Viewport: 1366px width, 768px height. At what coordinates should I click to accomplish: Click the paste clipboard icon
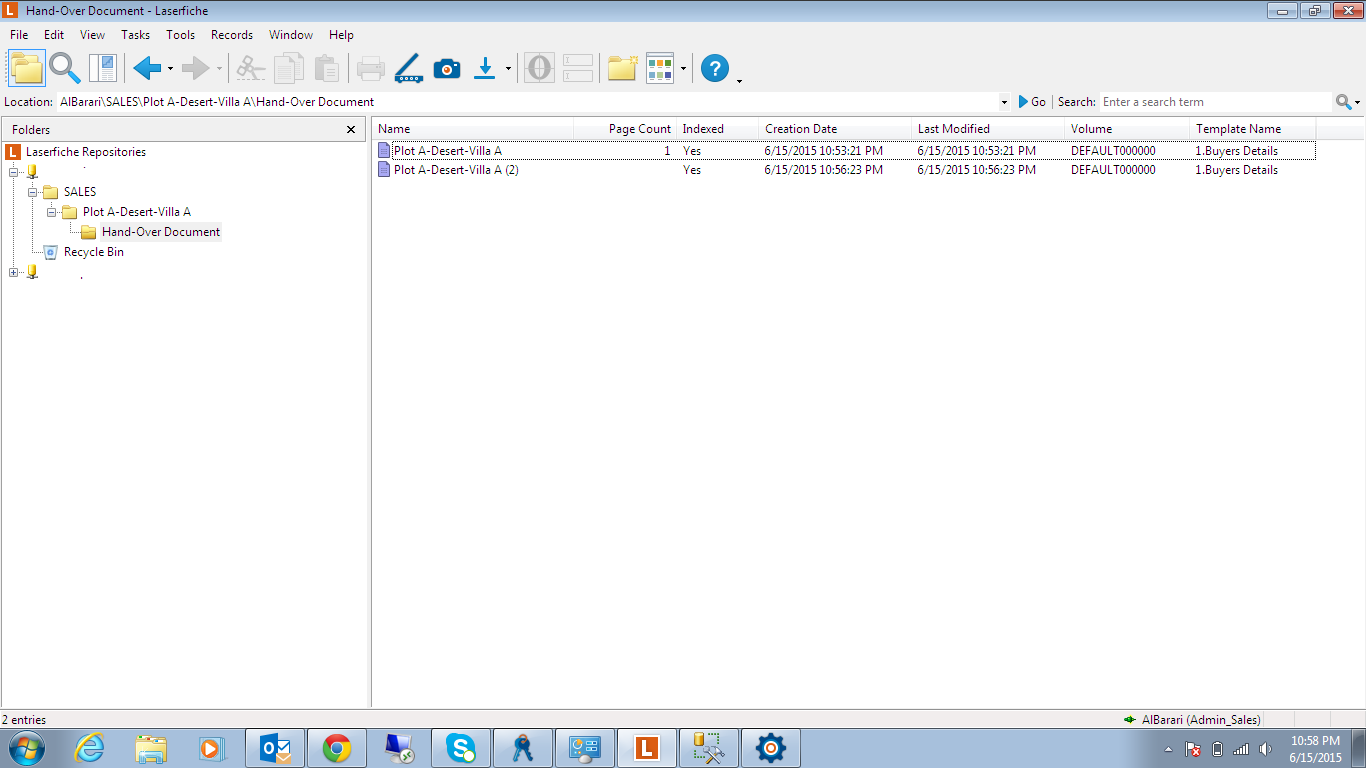pos(326,68)
